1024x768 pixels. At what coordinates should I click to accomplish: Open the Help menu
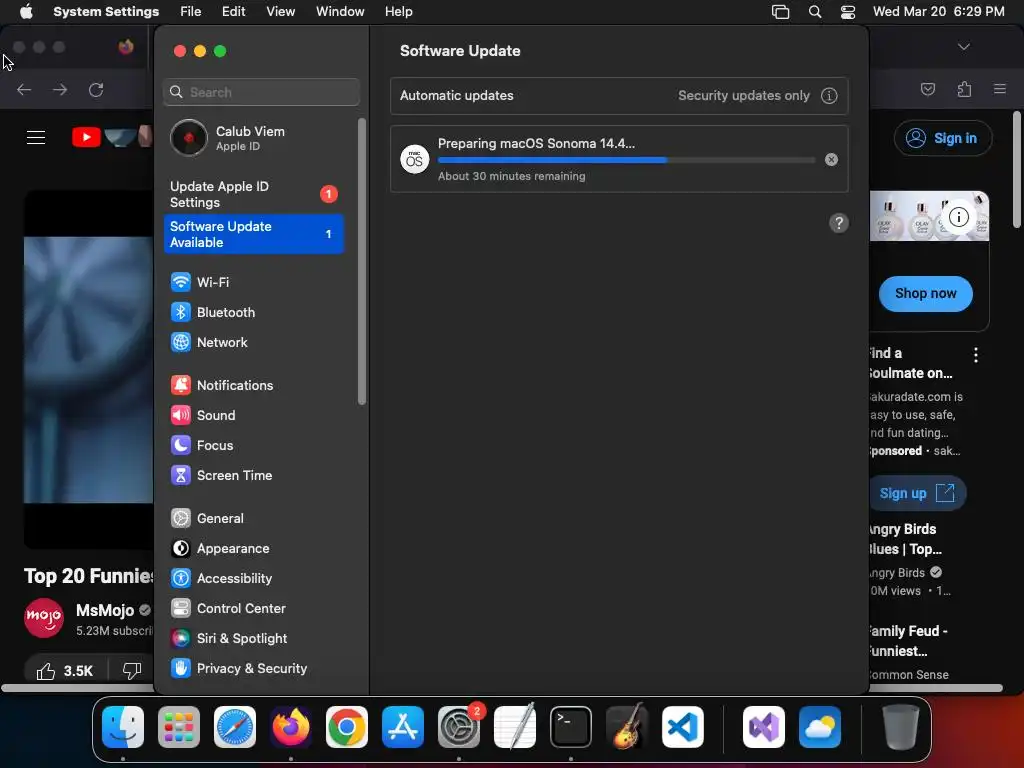(398, 12)
